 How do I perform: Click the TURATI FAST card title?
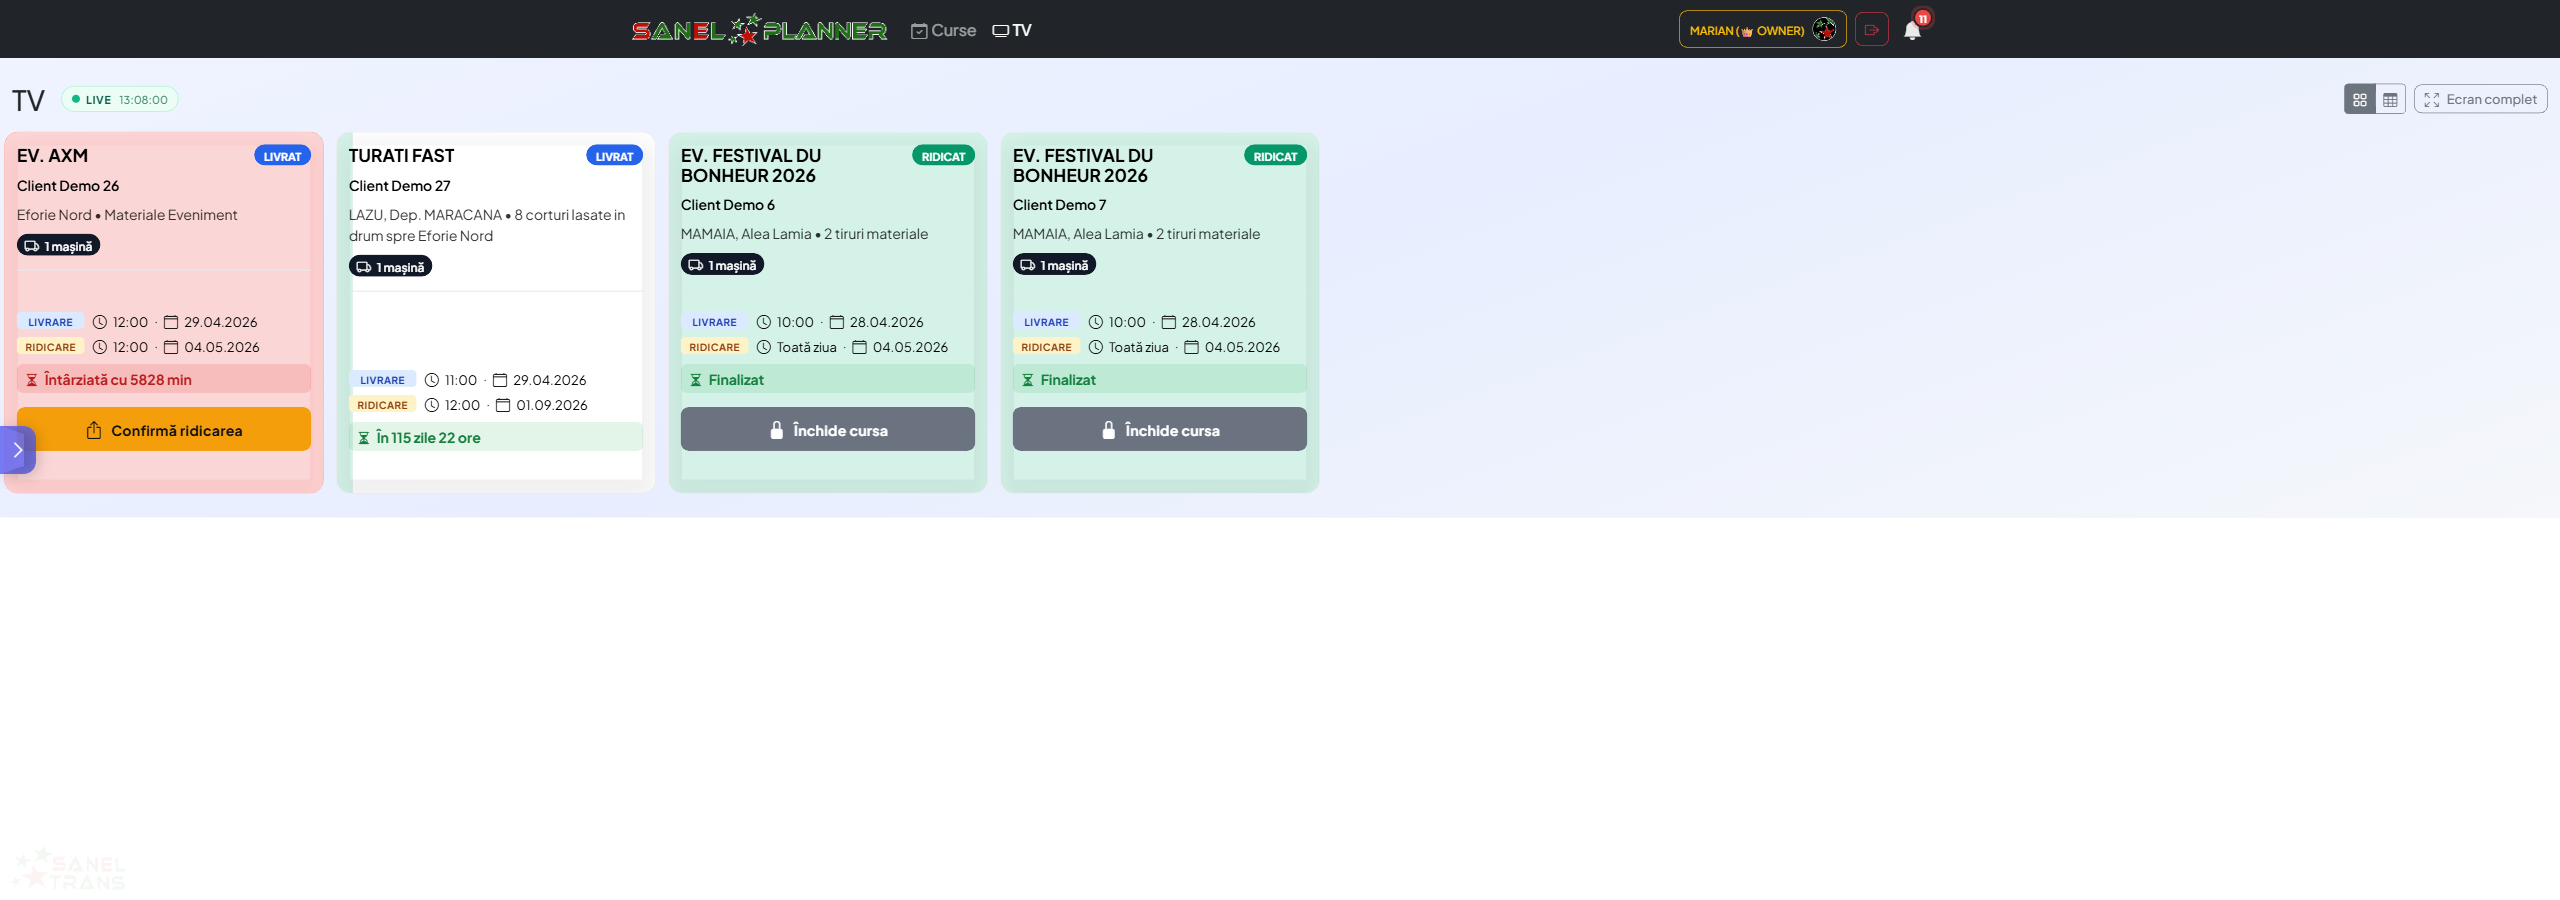pos(401,156)
